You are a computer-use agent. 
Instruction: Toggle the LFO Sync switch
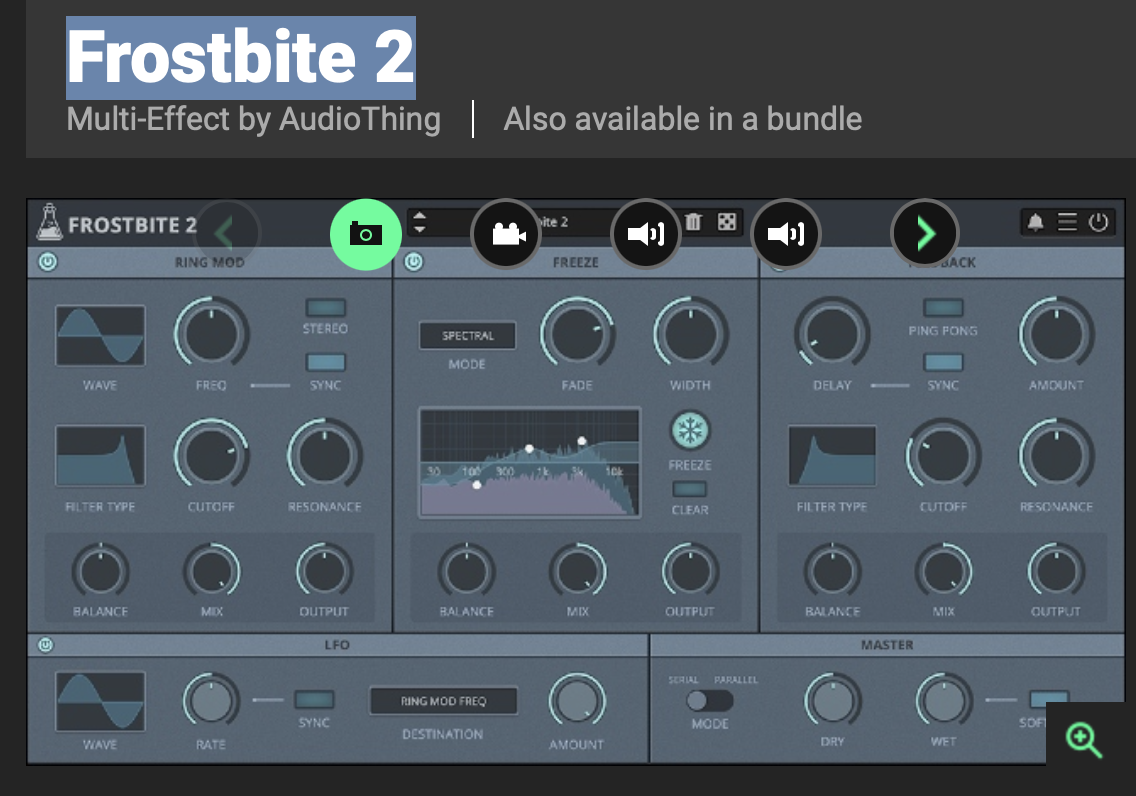coord(314,699)
